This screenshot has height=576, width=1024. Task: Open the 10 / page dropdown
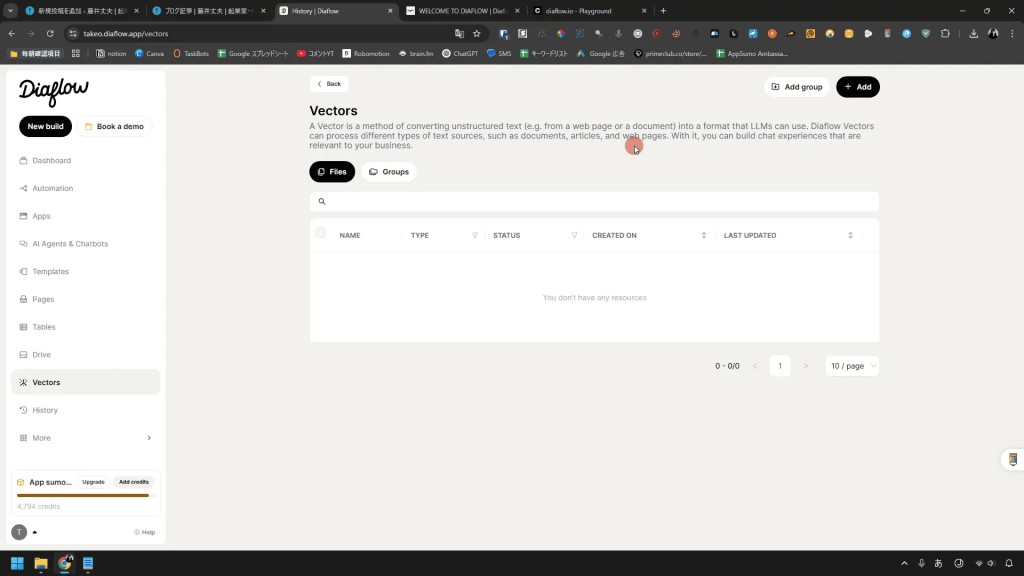tap(852, 366)
